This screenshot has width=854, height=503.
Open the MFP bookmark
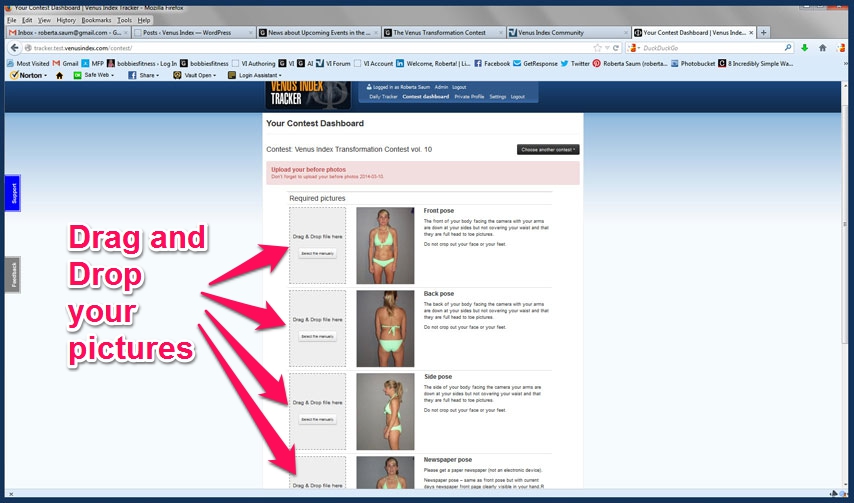pyautogui.click(x=93, y=64)
